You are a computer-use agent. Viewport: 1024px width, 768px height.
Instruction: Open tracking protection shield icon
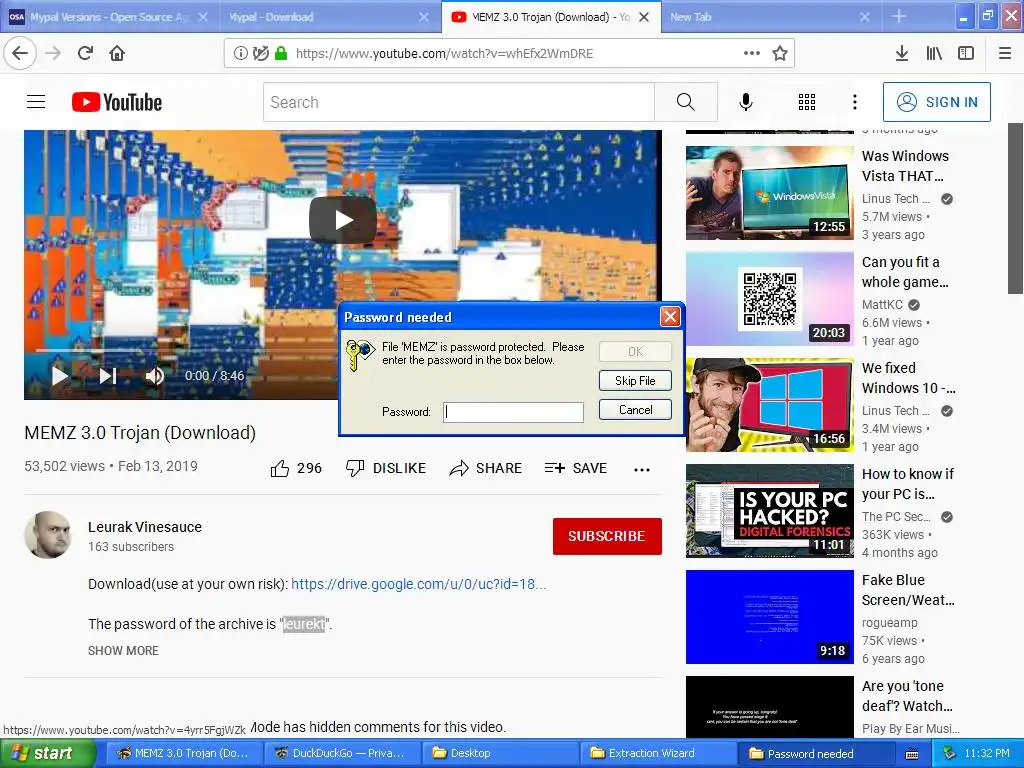pyautogui.click(x=261, y=53)
